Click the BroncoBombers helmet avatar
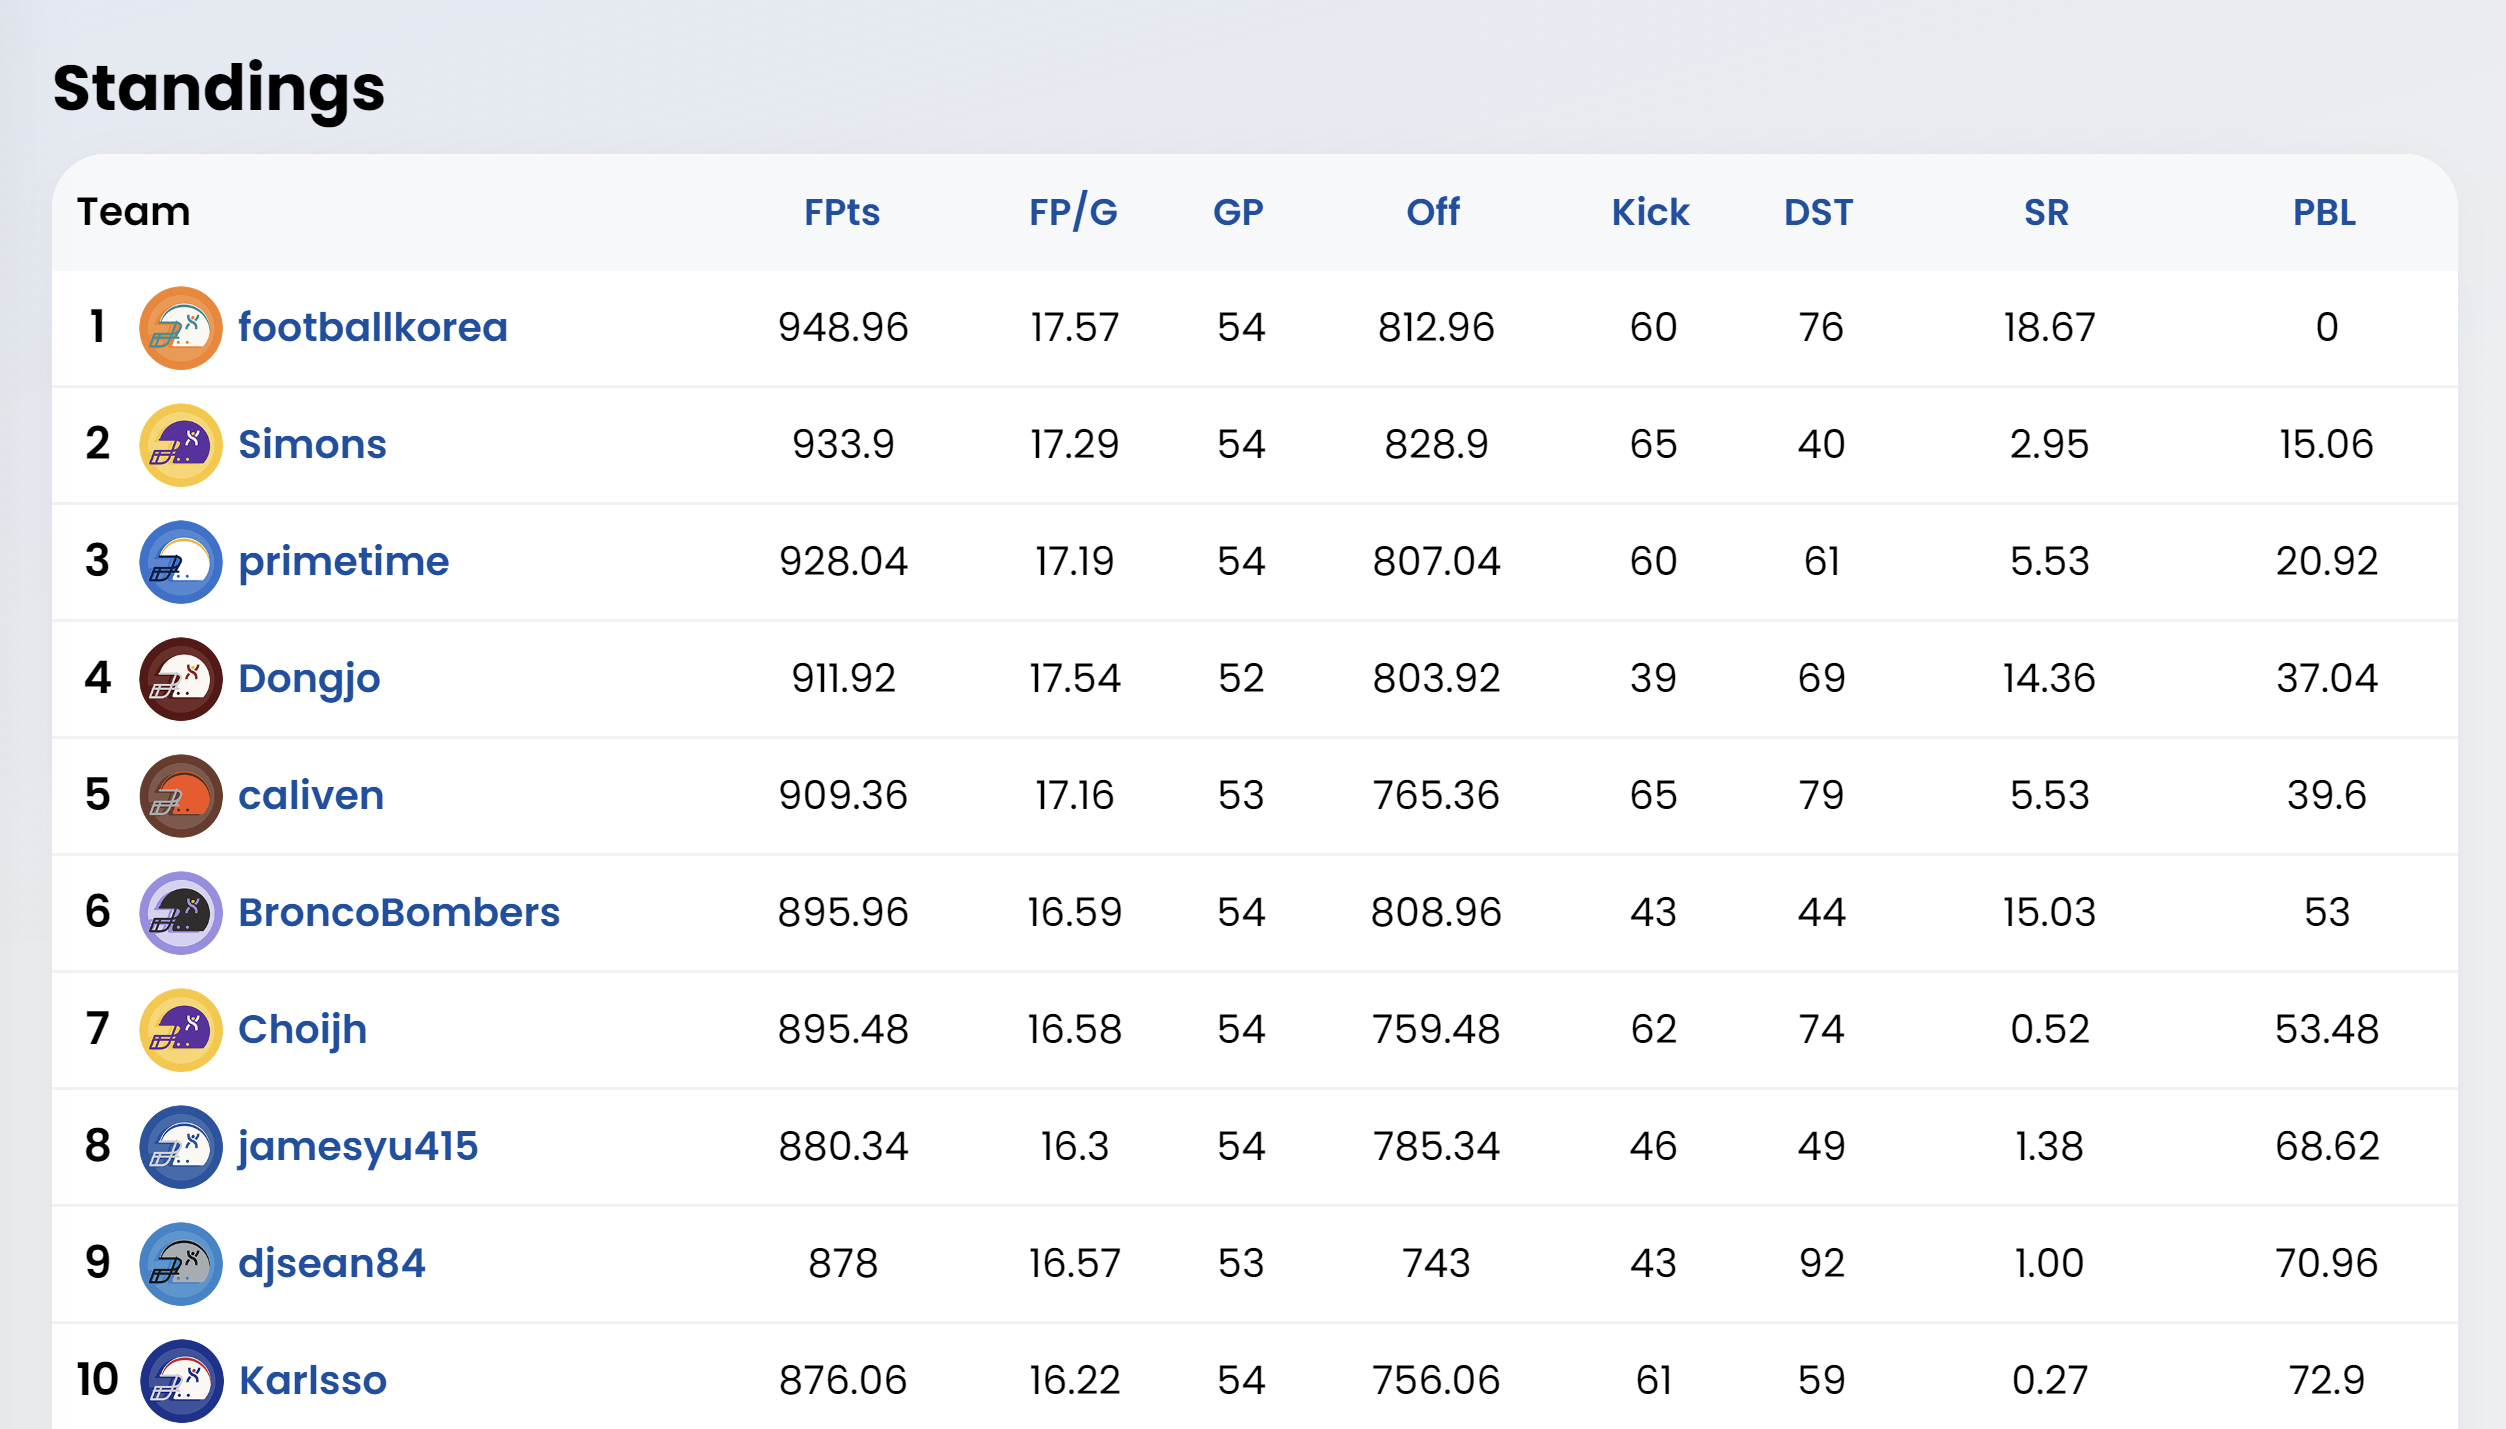This screenshot has width=2506, height=1429. tap(180, 913)
